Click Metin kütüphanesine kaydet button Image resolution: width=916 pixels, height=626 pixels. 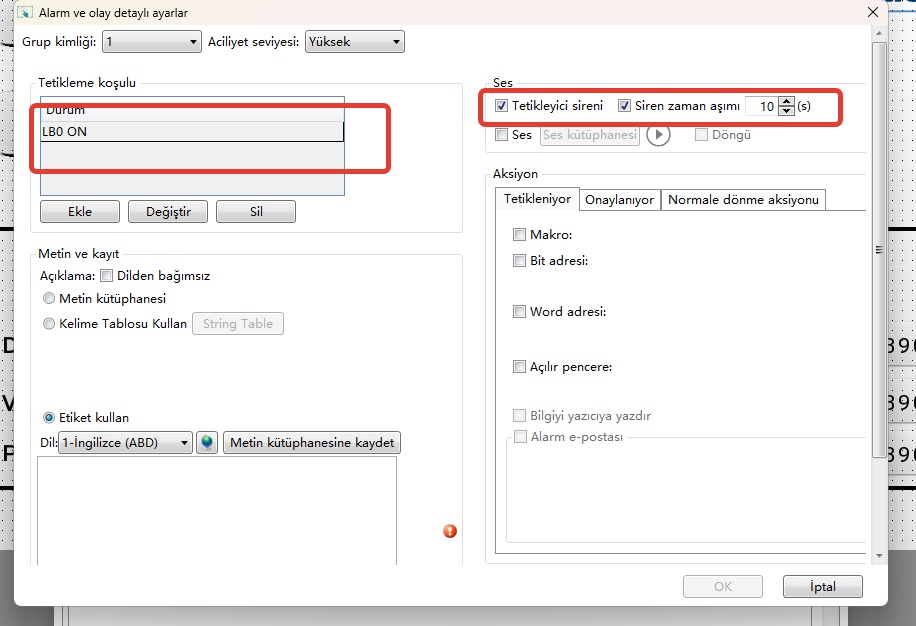tap(311, 443)
